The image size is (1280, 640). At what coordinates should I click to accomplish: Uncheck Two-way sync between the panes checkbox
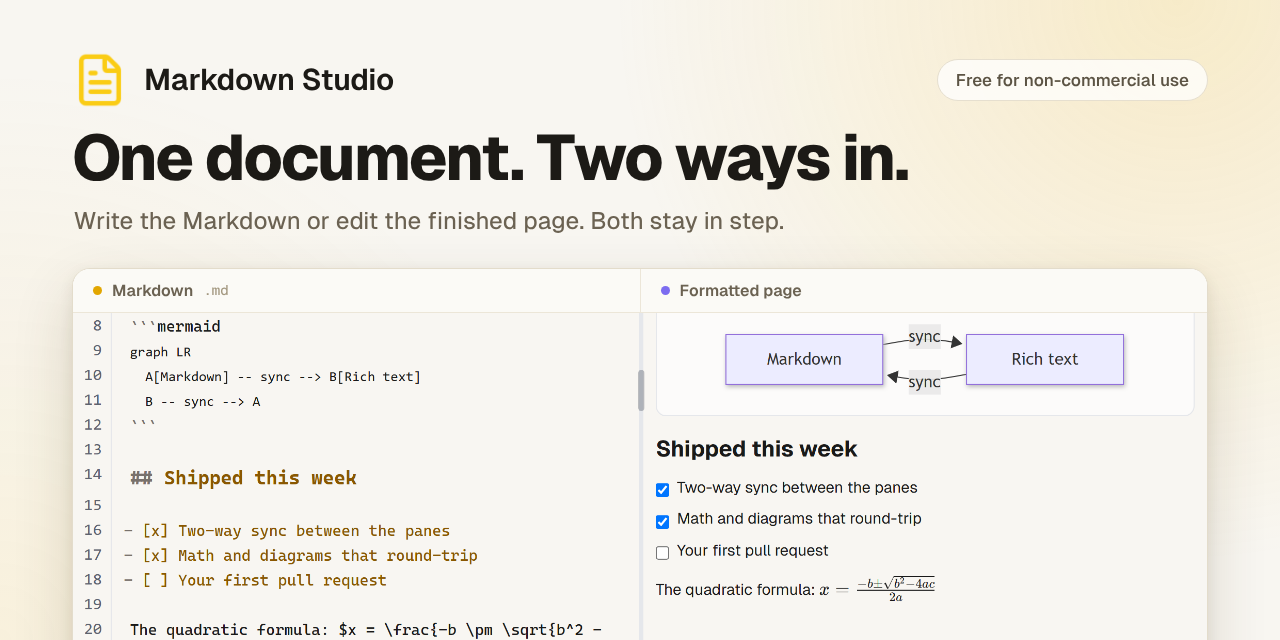662,490
